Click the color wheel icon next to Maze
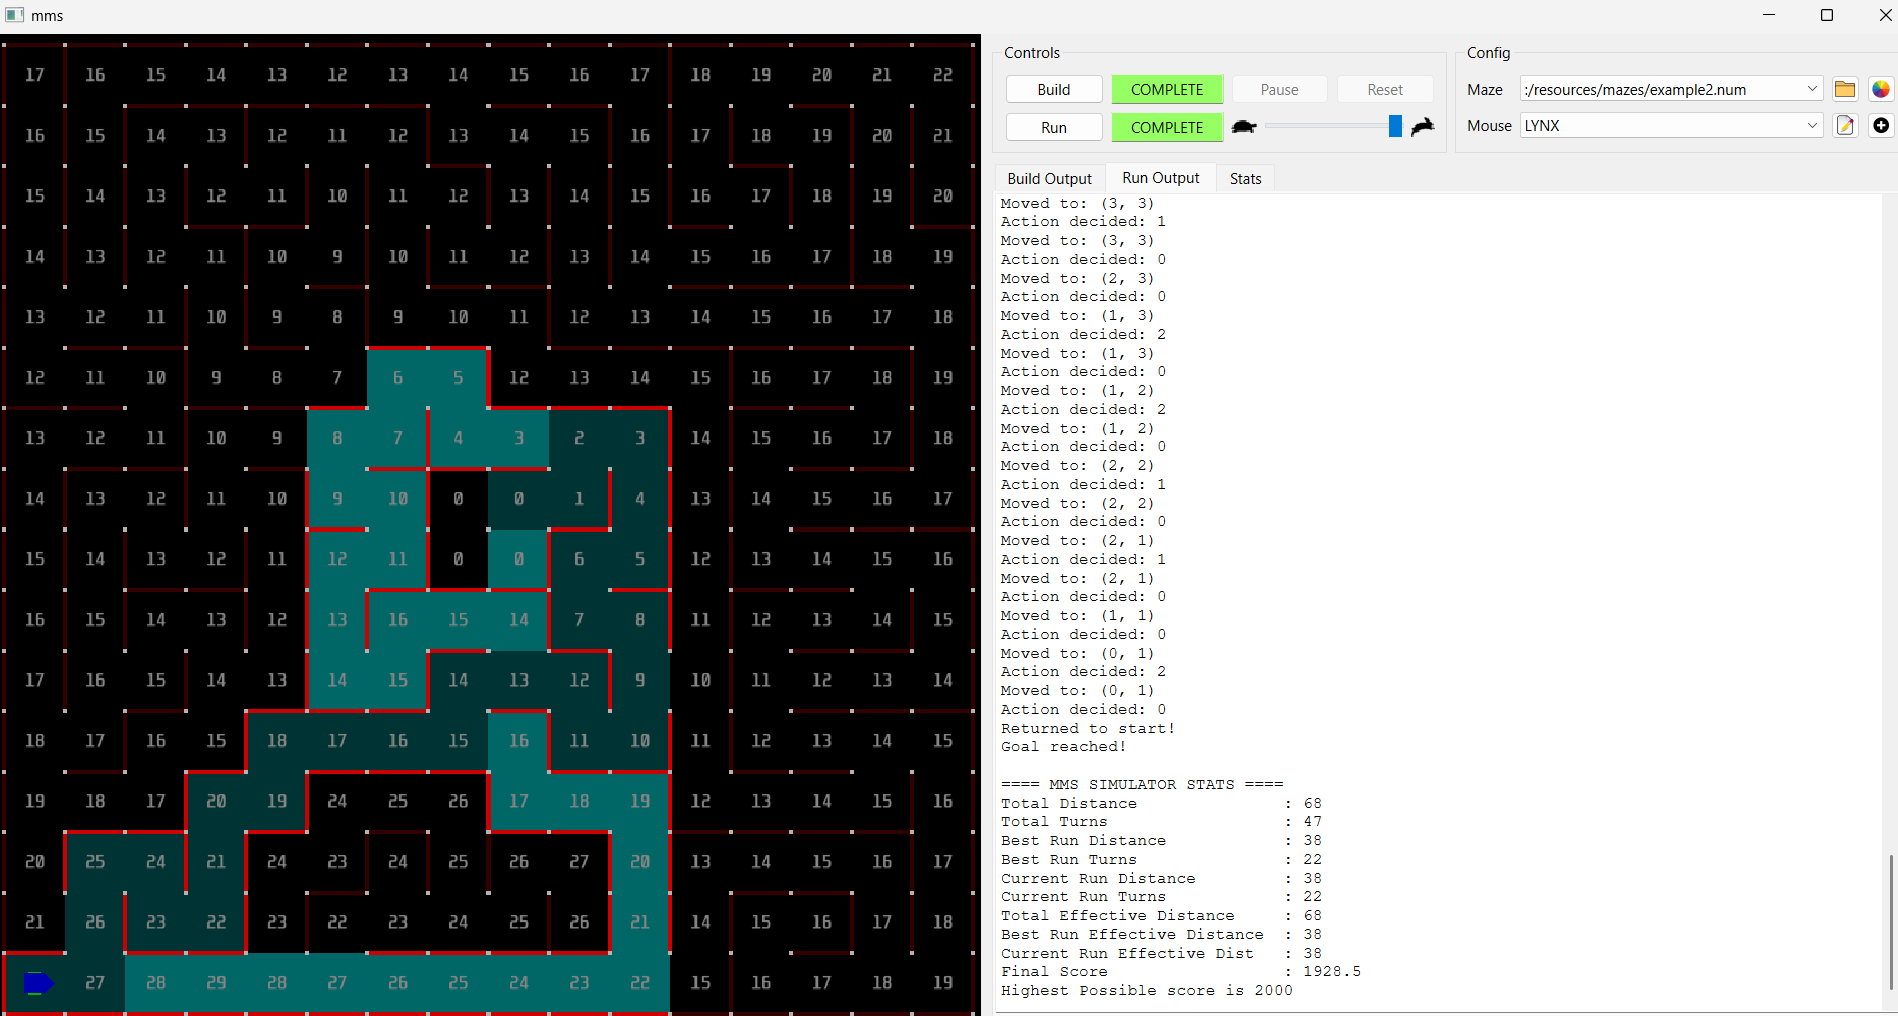This screenshot has width=1898, height=1016. [1881, 89]
